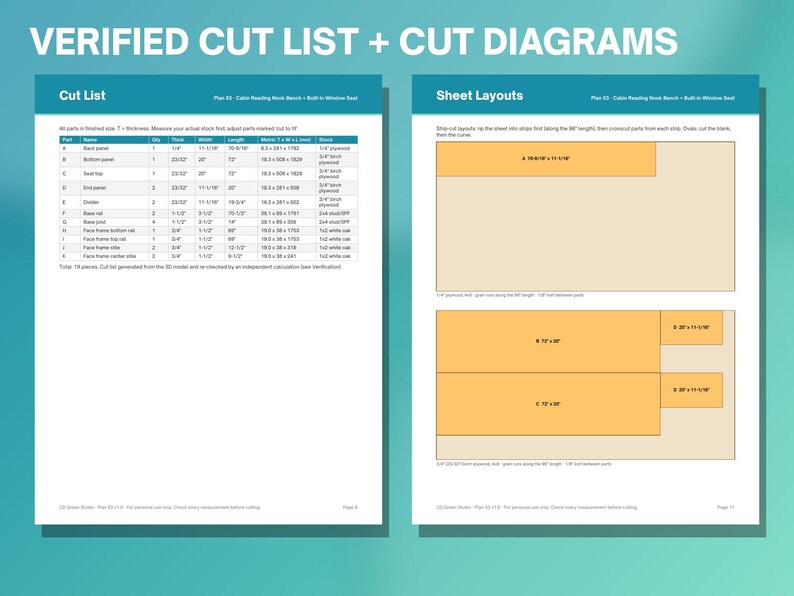Select part "C 72" x 20"" rectangle

click(548, 404)
